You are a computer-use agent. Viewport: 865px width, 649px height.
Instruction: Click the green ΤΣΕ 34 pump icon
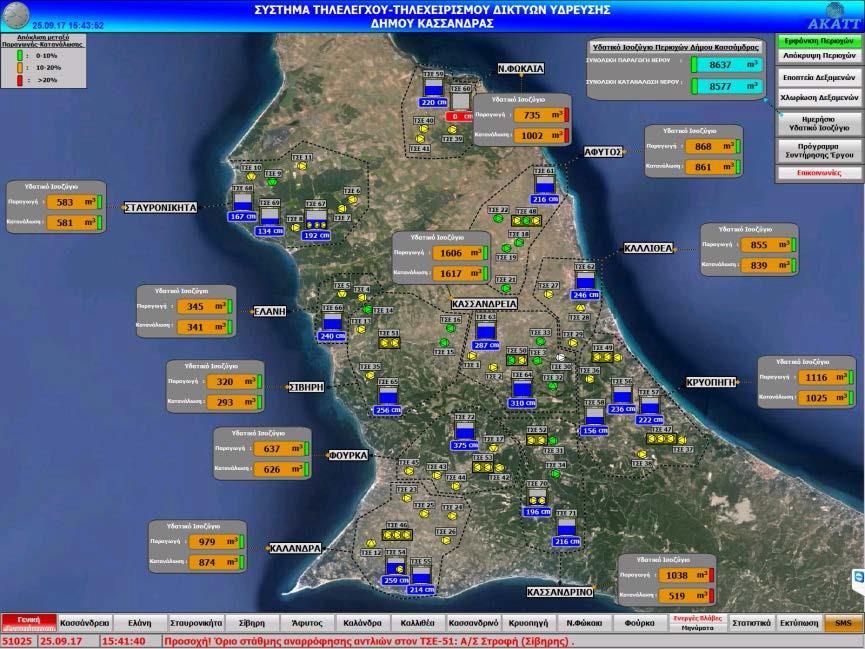pyautogui.click(x=556, y=474)
